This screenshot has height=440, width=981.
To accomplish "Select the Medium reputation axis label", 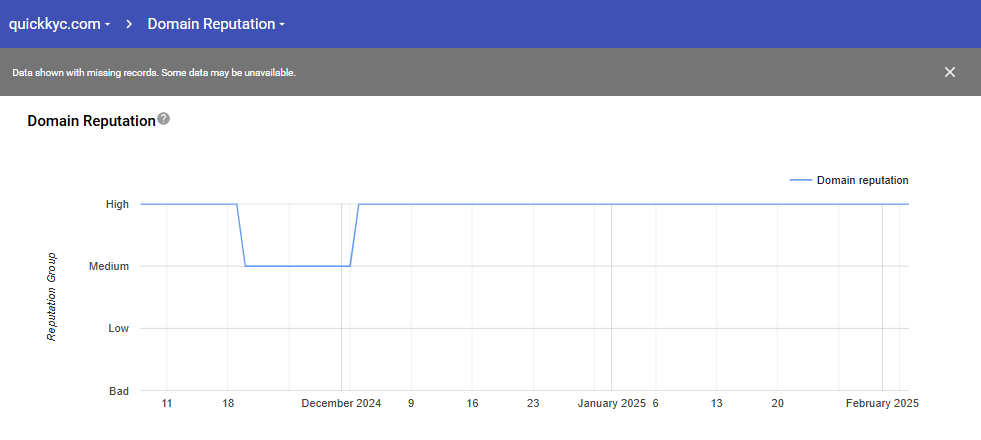I will (111, 266).
